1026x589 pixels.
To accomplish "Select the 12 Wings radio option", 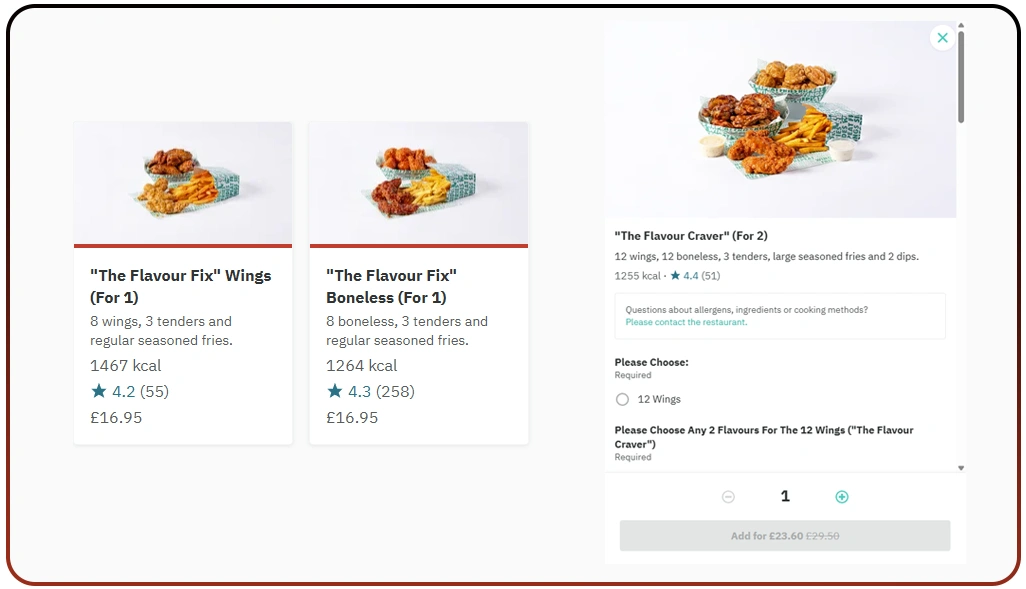I will (622, 399).
